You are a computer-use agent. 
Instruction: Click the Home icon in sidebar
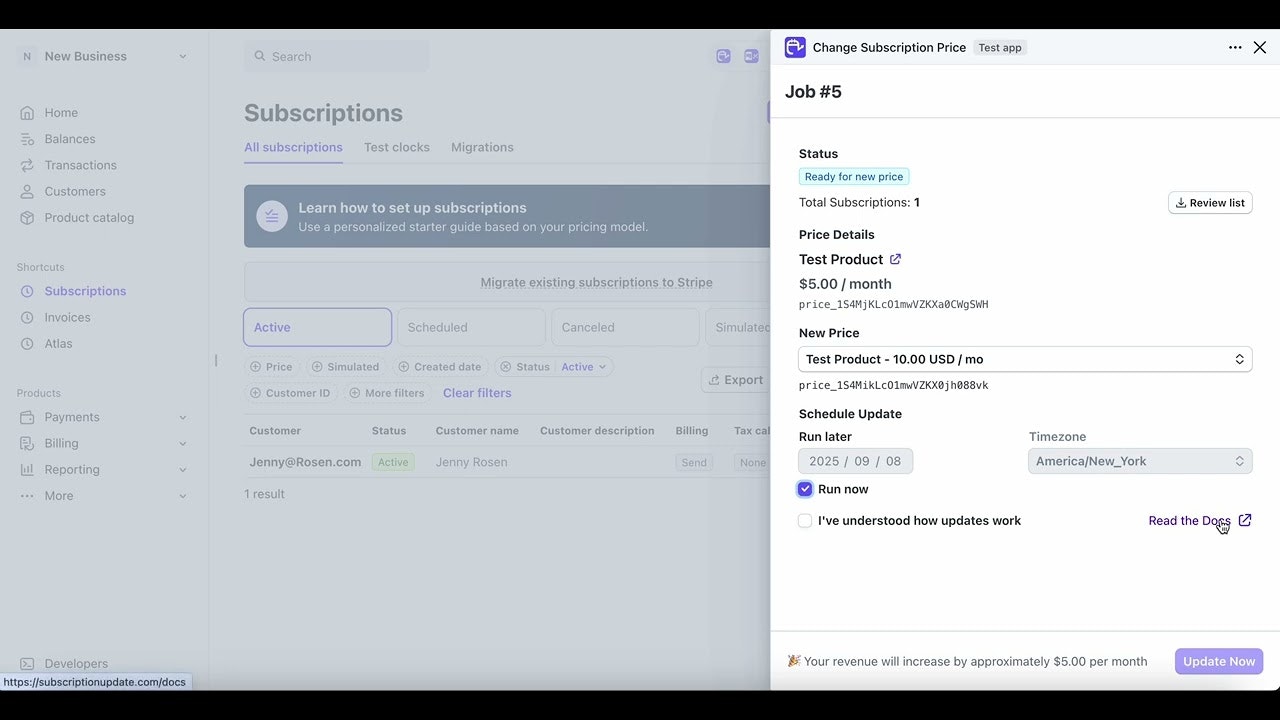click(x=27, y=113)
